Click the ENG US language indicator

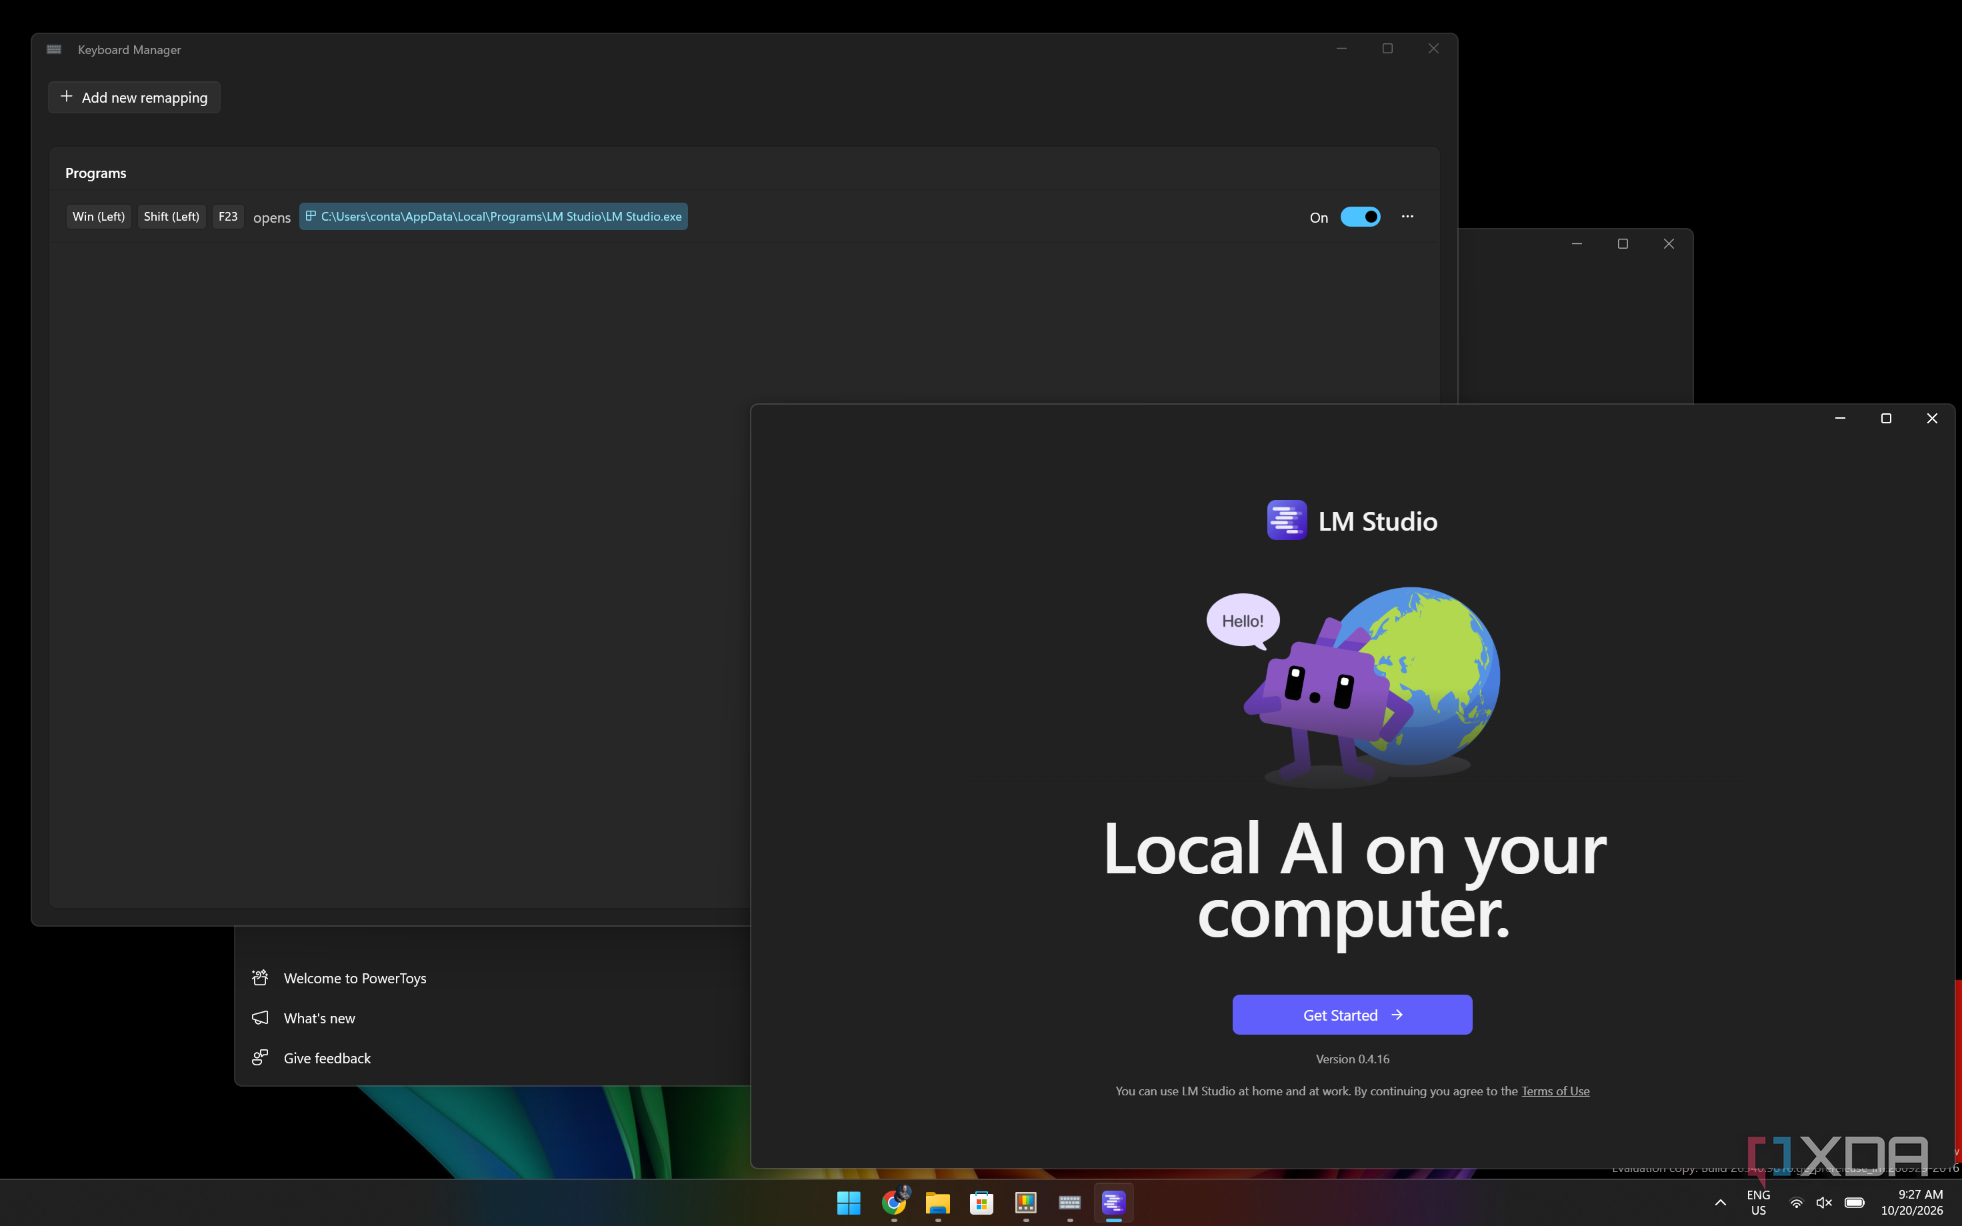[x=1759, y=1203]
